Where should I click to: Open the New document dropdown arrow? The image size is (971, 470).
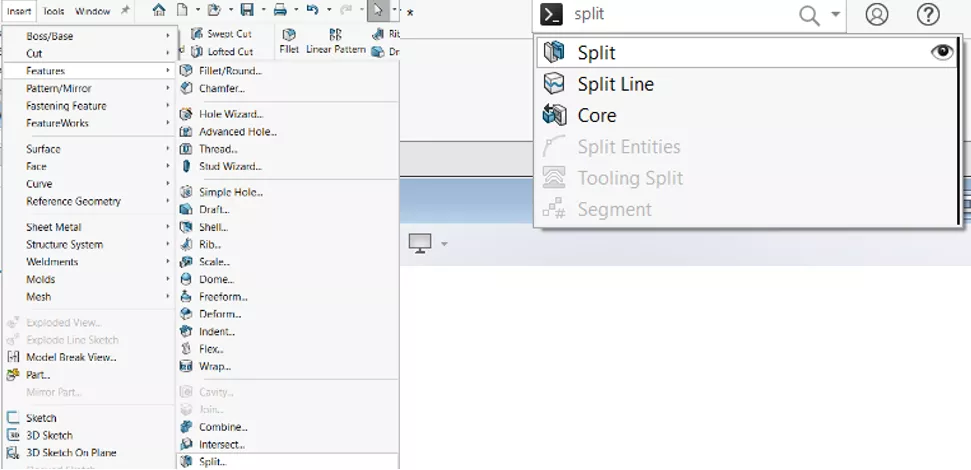(x=198, y=10)
